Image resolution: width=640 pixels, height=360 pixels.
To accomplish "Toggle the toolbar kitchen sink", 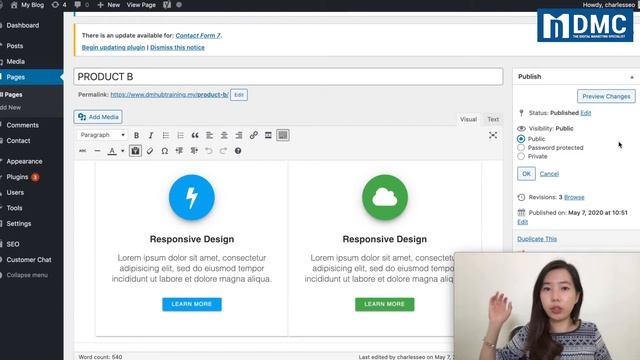I will pyautogui.click(x=283, y=135).
